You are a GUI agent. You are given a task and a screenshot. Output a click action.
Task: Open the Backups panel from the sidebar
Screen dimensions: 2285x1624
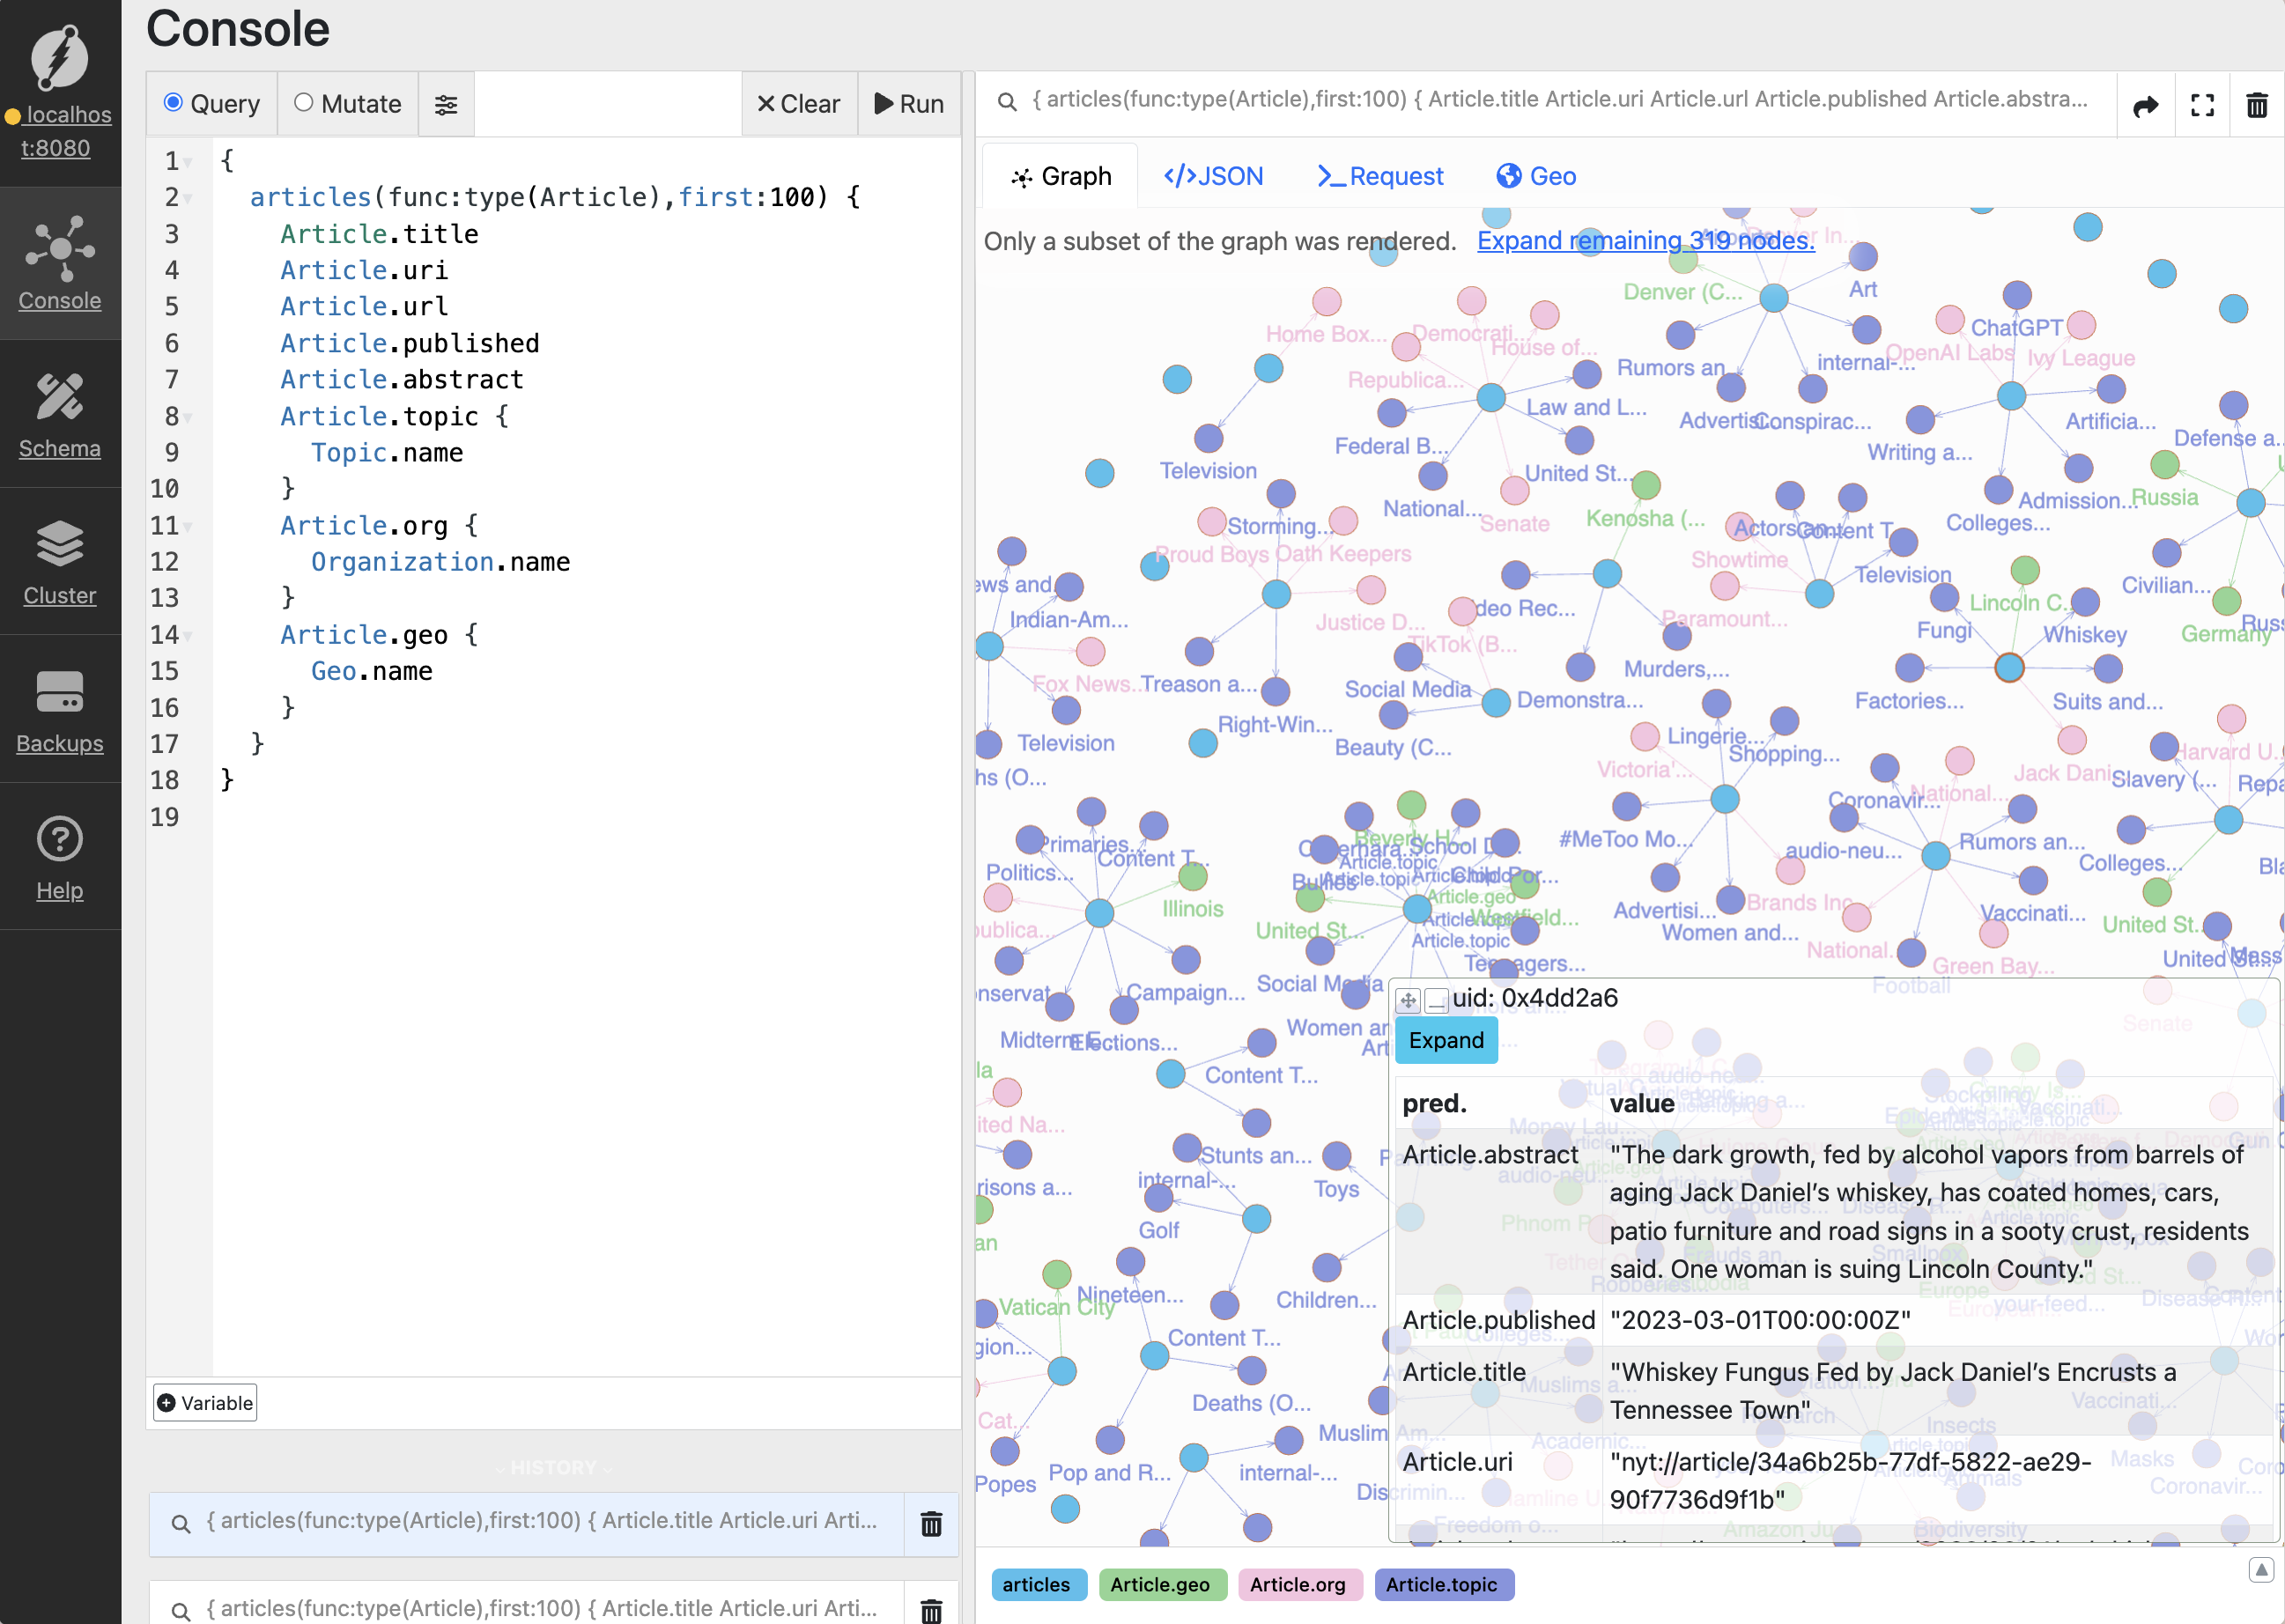tap(59, 710)
